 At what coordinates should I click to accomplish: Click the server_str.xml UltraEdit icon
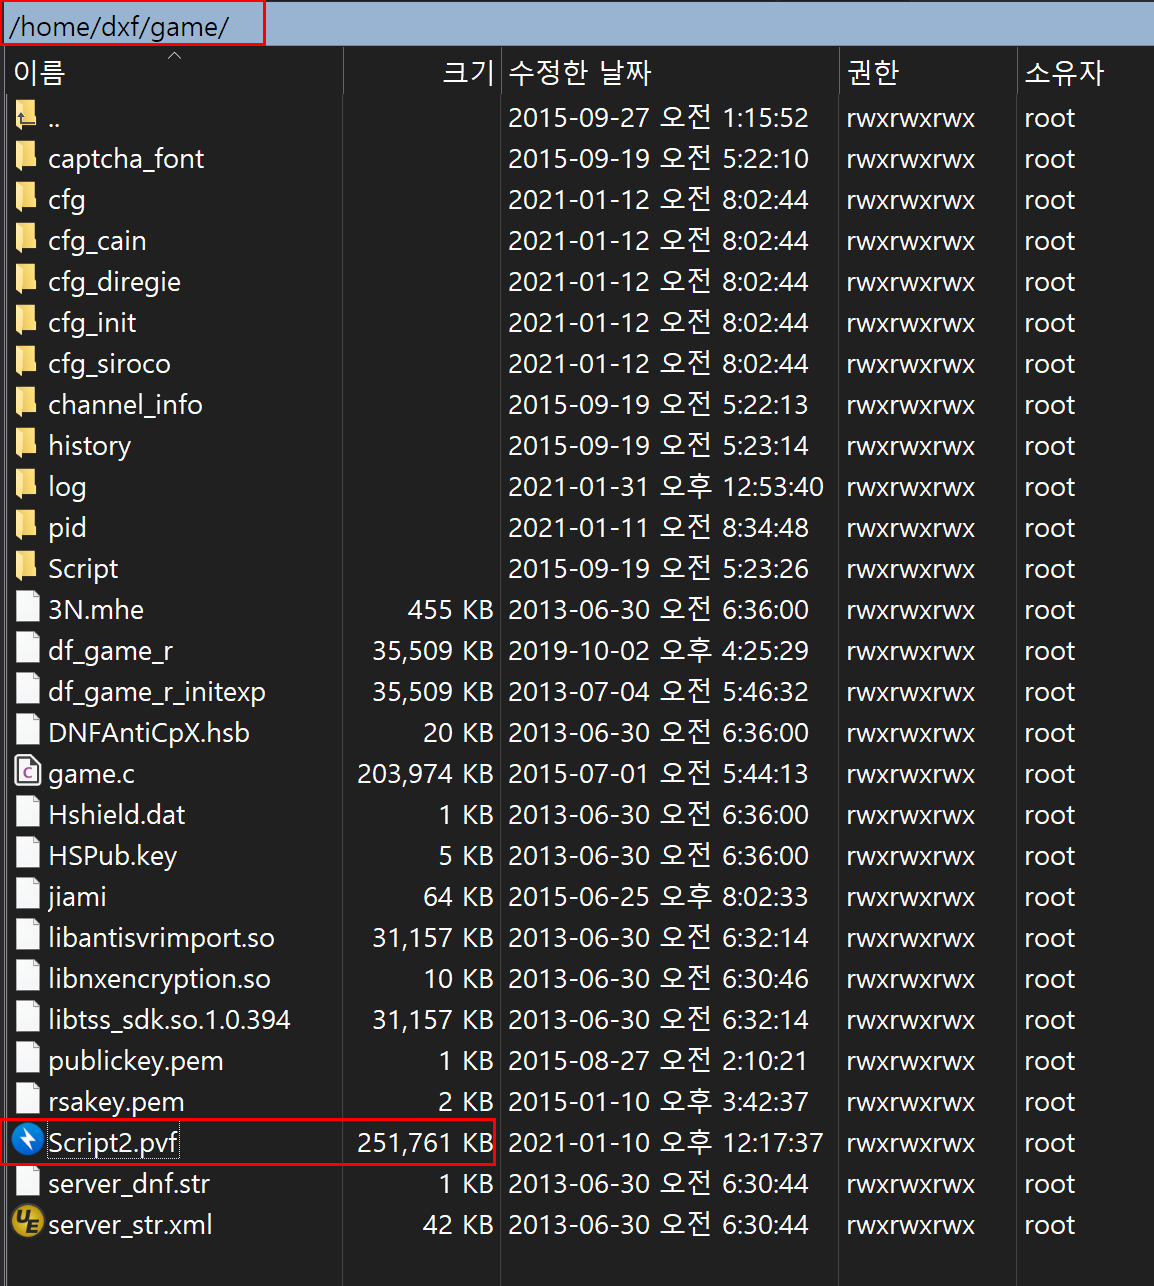click(27, 1222)
